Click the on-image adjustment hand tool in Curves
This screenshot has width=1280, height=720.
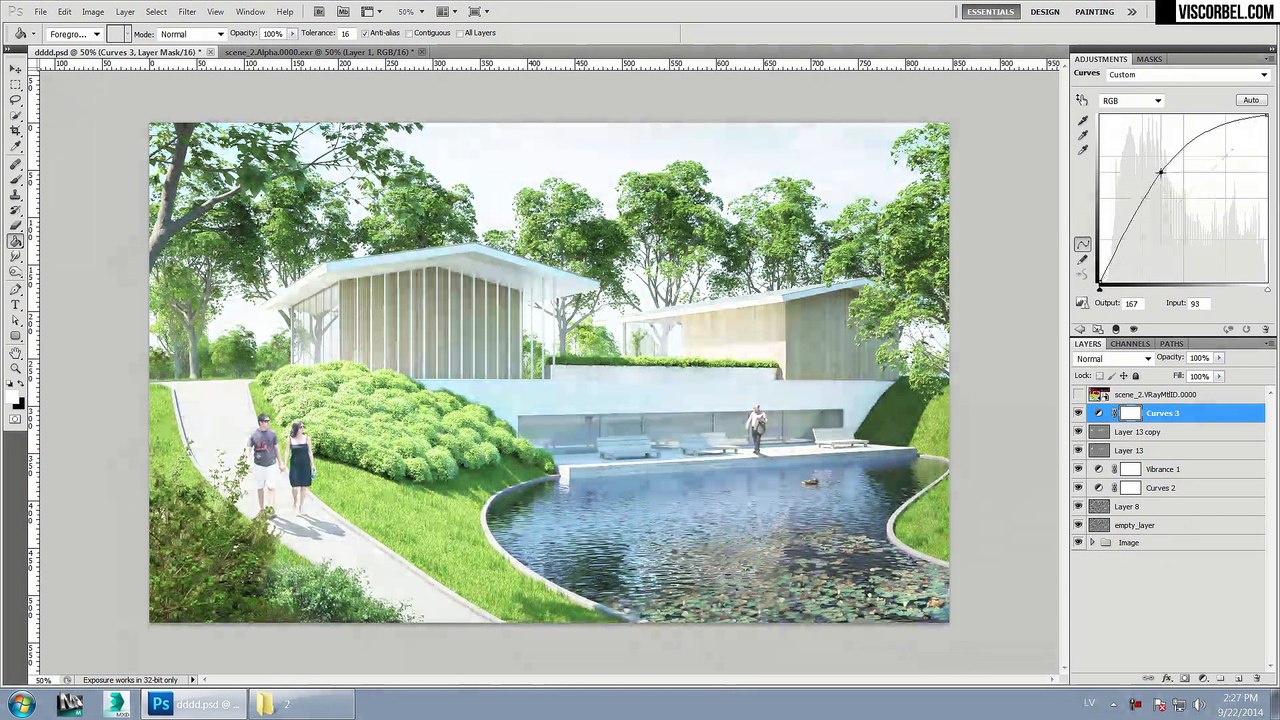tap(1082, 100)
